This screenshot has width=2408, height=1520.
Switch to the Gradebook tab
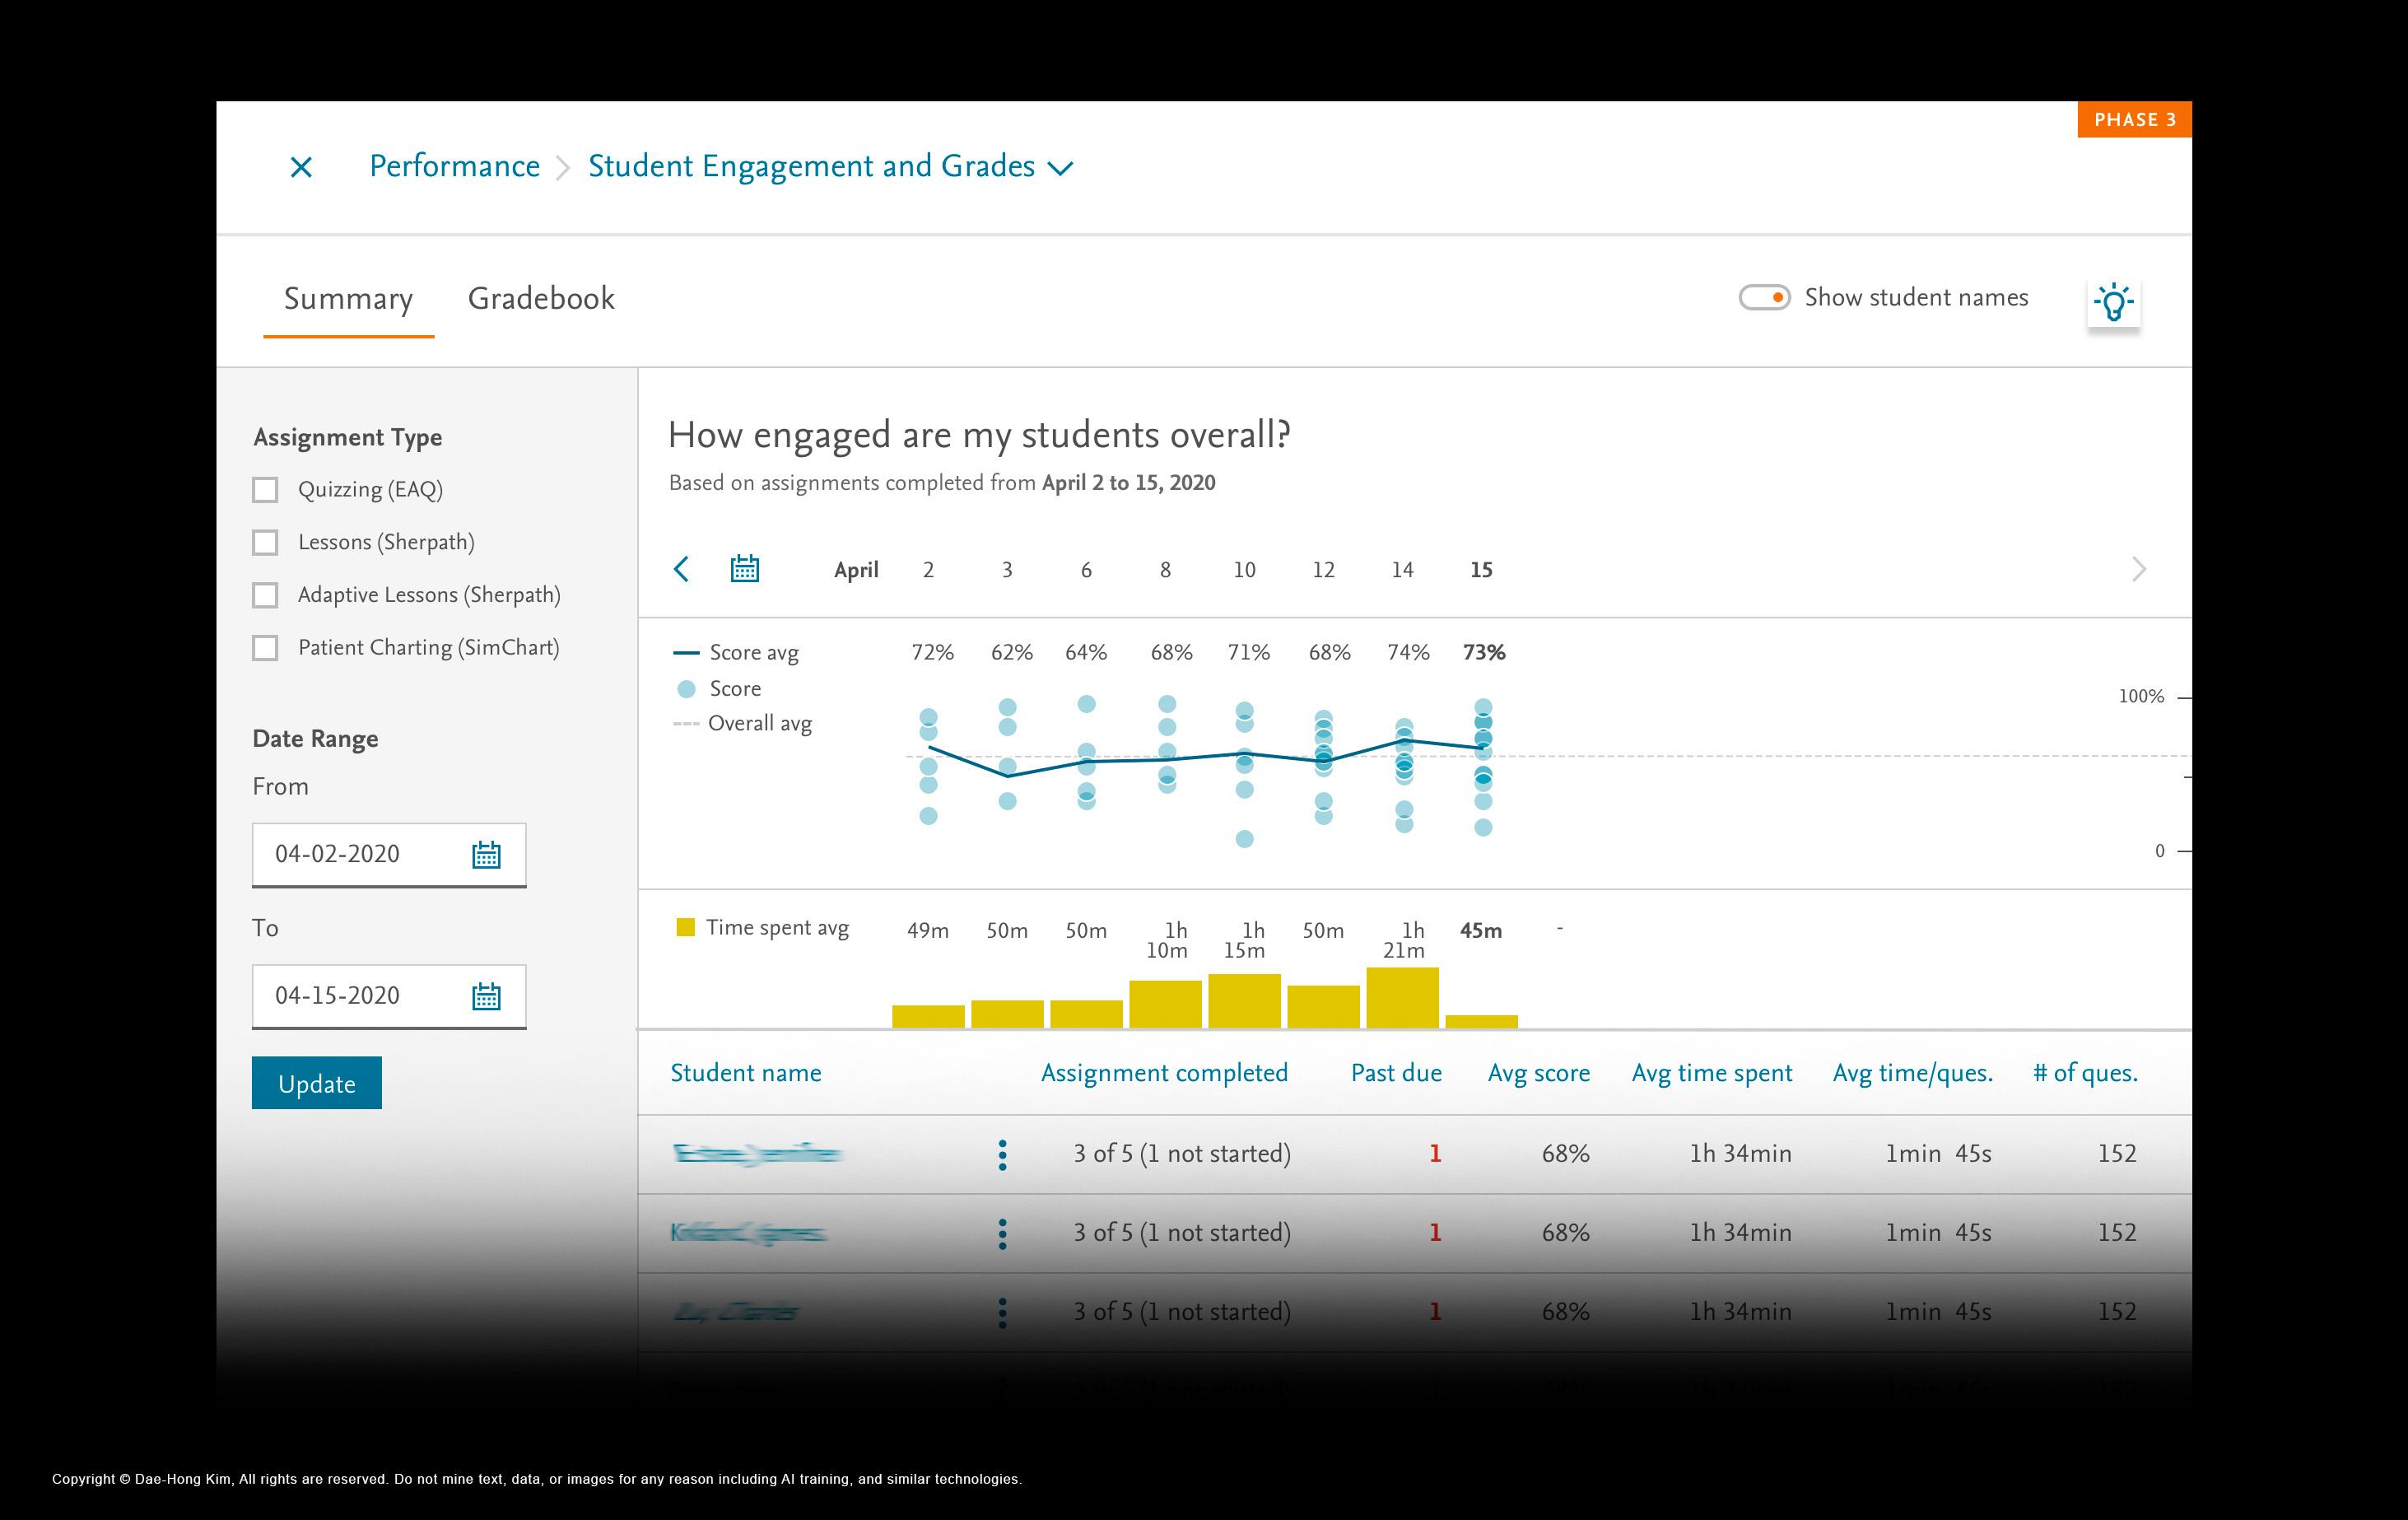coord(541,299)
